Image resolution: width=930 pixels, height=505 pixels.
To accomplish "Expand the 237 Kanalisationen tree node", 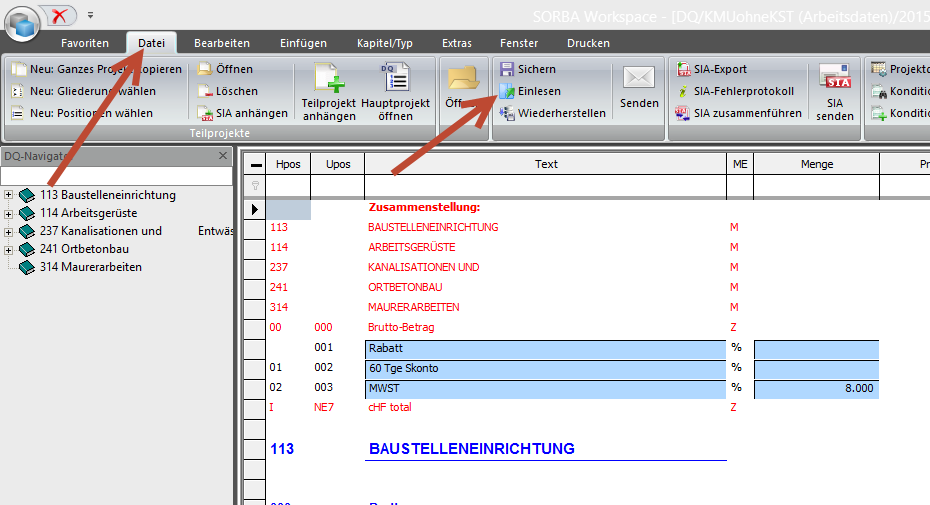I will click(x=9, y=231).
